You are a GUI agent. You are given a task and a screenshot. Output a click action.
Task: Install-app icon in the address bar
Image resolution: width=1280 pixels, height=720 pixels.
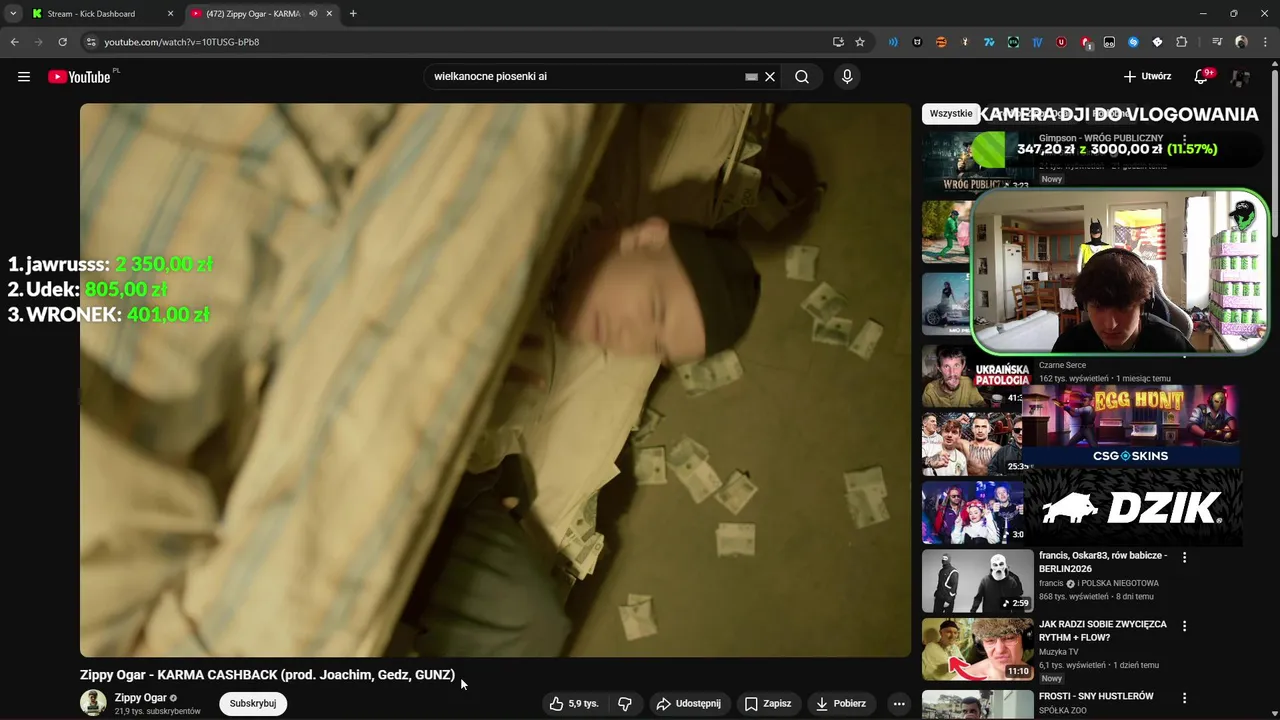click(838, 42)
